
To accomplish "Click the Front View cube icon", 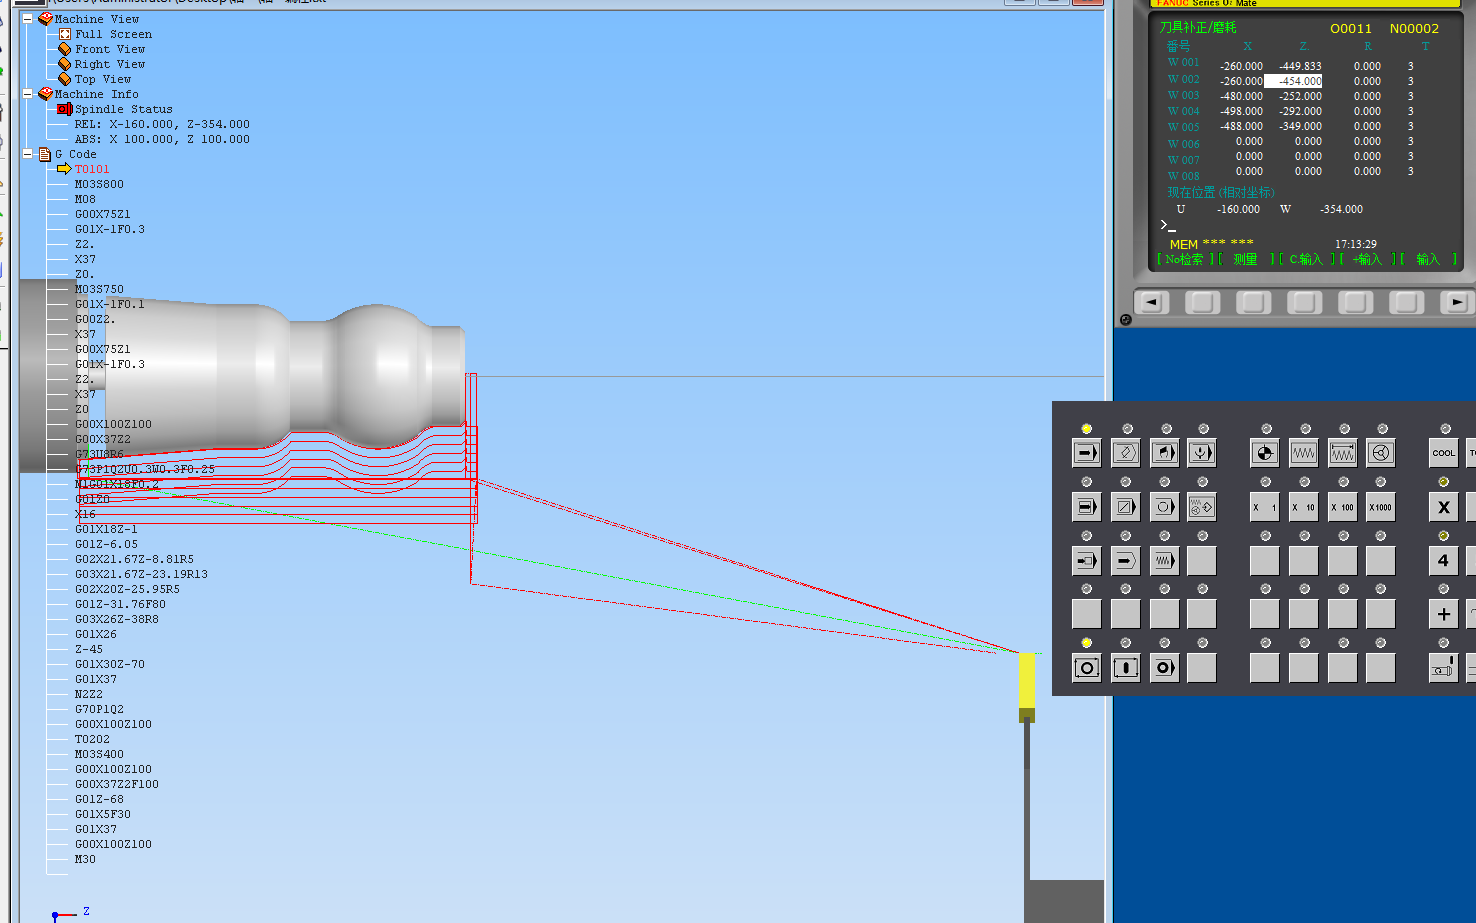I will [65, 49].
